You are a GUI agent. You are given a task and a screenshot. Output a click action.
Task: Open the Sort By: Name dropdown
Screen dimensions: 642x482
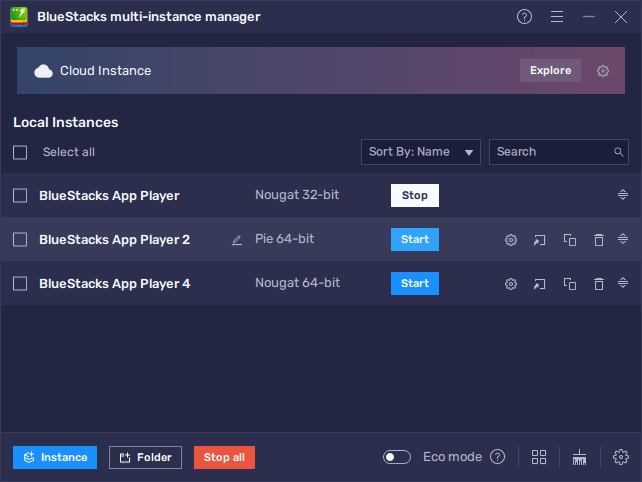click(420, 152)
